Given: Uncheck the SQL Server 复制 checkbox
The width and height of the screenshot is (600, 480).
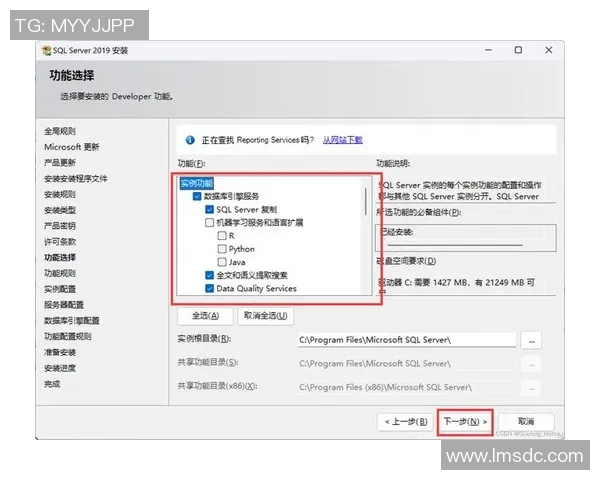Looking at the screenshot, I should pyautogui.click(x=209, y=209).
